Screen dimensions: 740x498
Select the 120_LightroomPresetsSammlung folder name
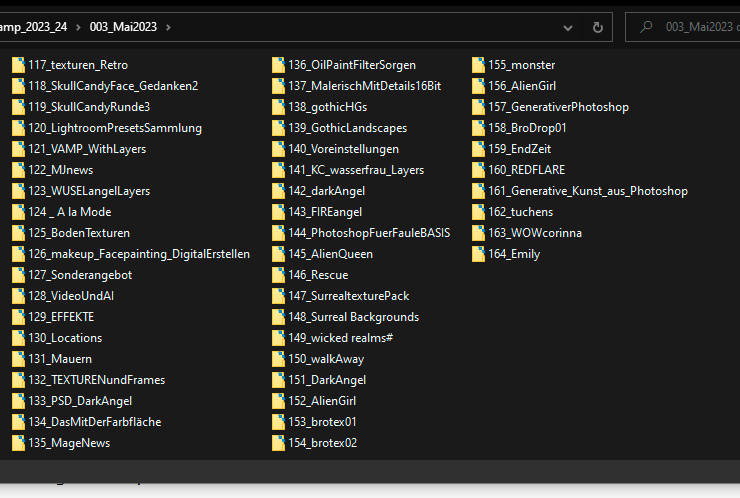115,128
